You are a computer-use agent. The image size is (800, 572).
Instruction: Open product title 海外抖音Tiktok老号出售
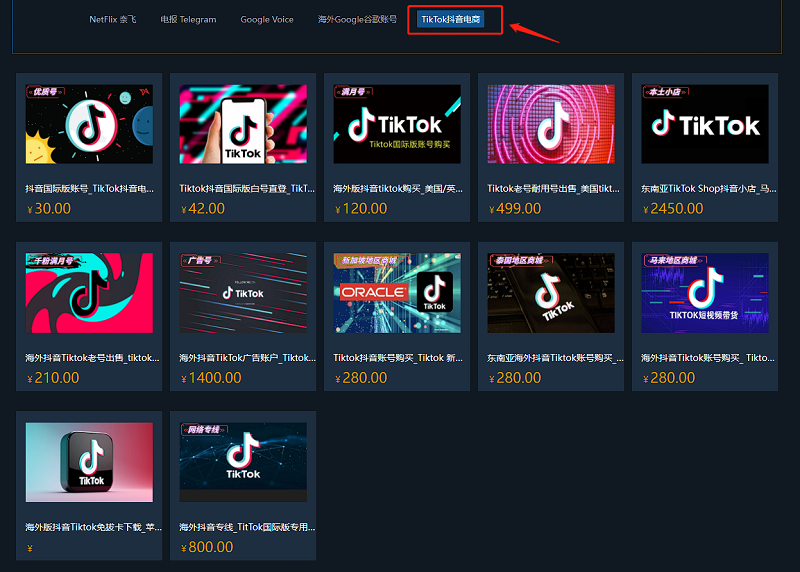(x=92, y=358)
